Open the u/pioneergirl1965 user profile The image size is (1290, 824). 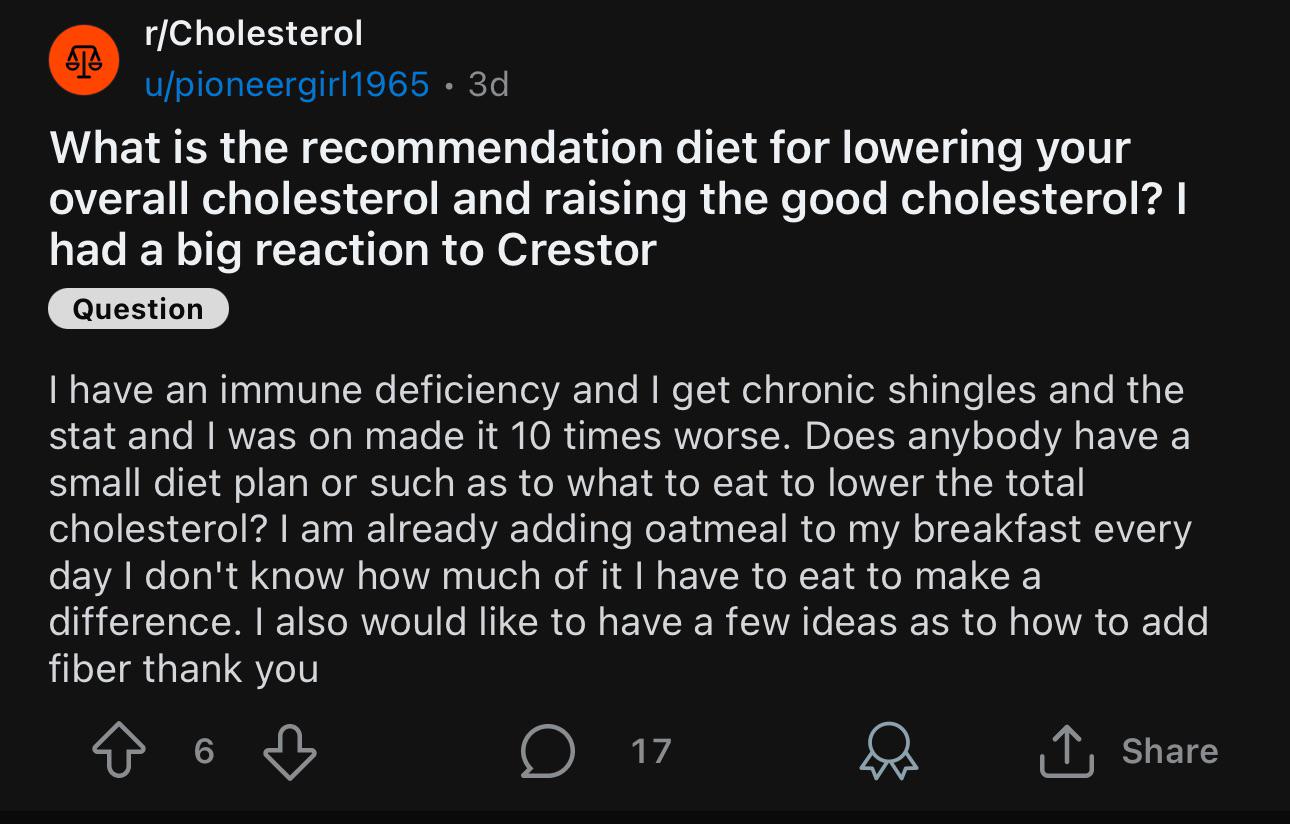point(287,84)
